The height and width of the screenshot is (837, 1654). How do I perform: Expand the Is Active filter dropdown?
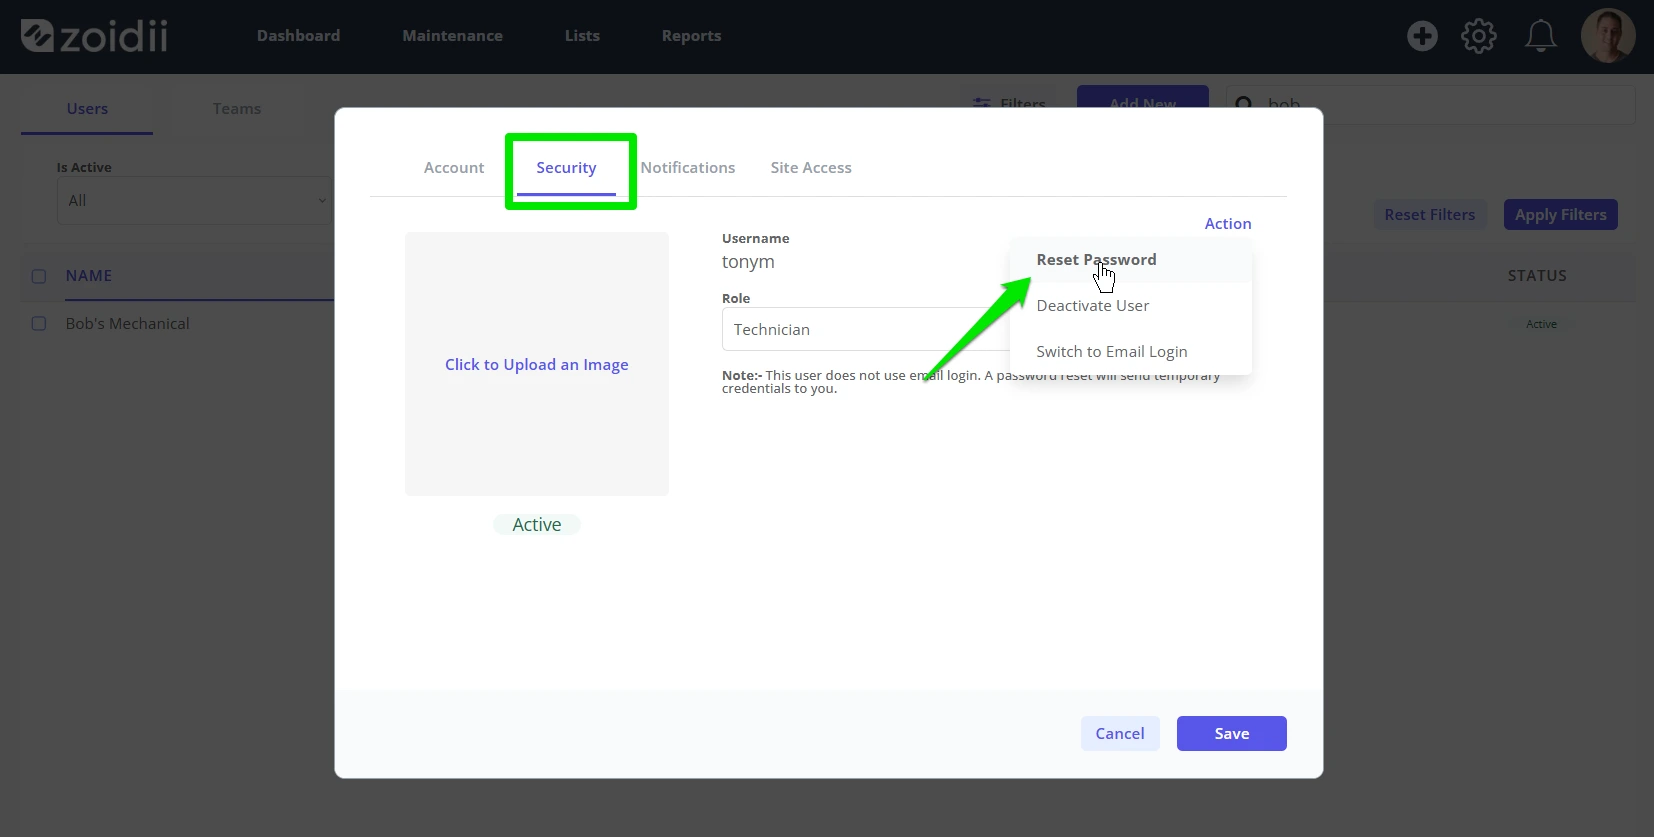tap(195, 201)
